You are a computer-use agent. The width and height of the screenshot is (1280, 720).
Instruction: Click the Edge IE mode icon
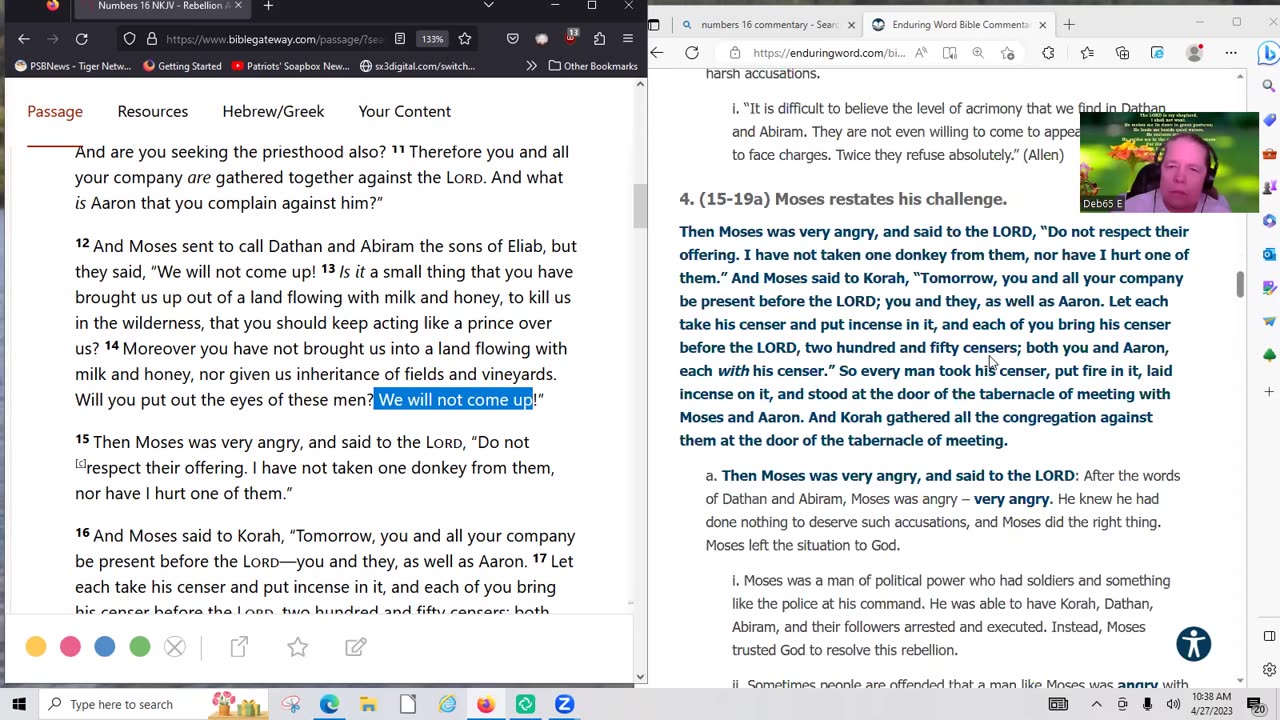1157,53
